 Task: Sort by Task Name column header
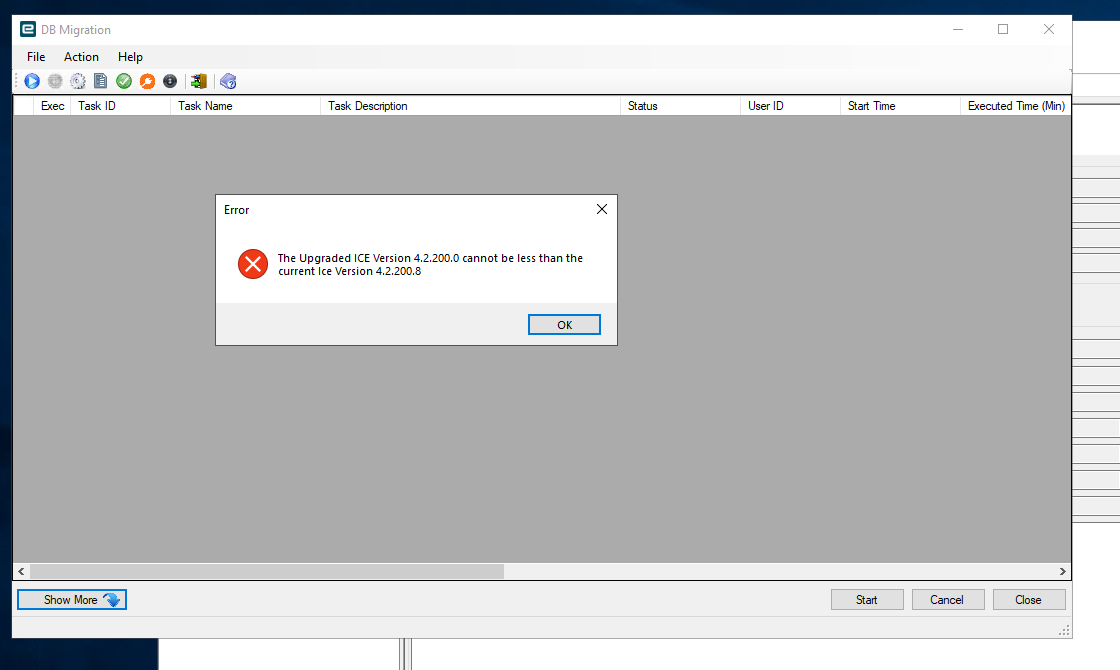(246, 106)
